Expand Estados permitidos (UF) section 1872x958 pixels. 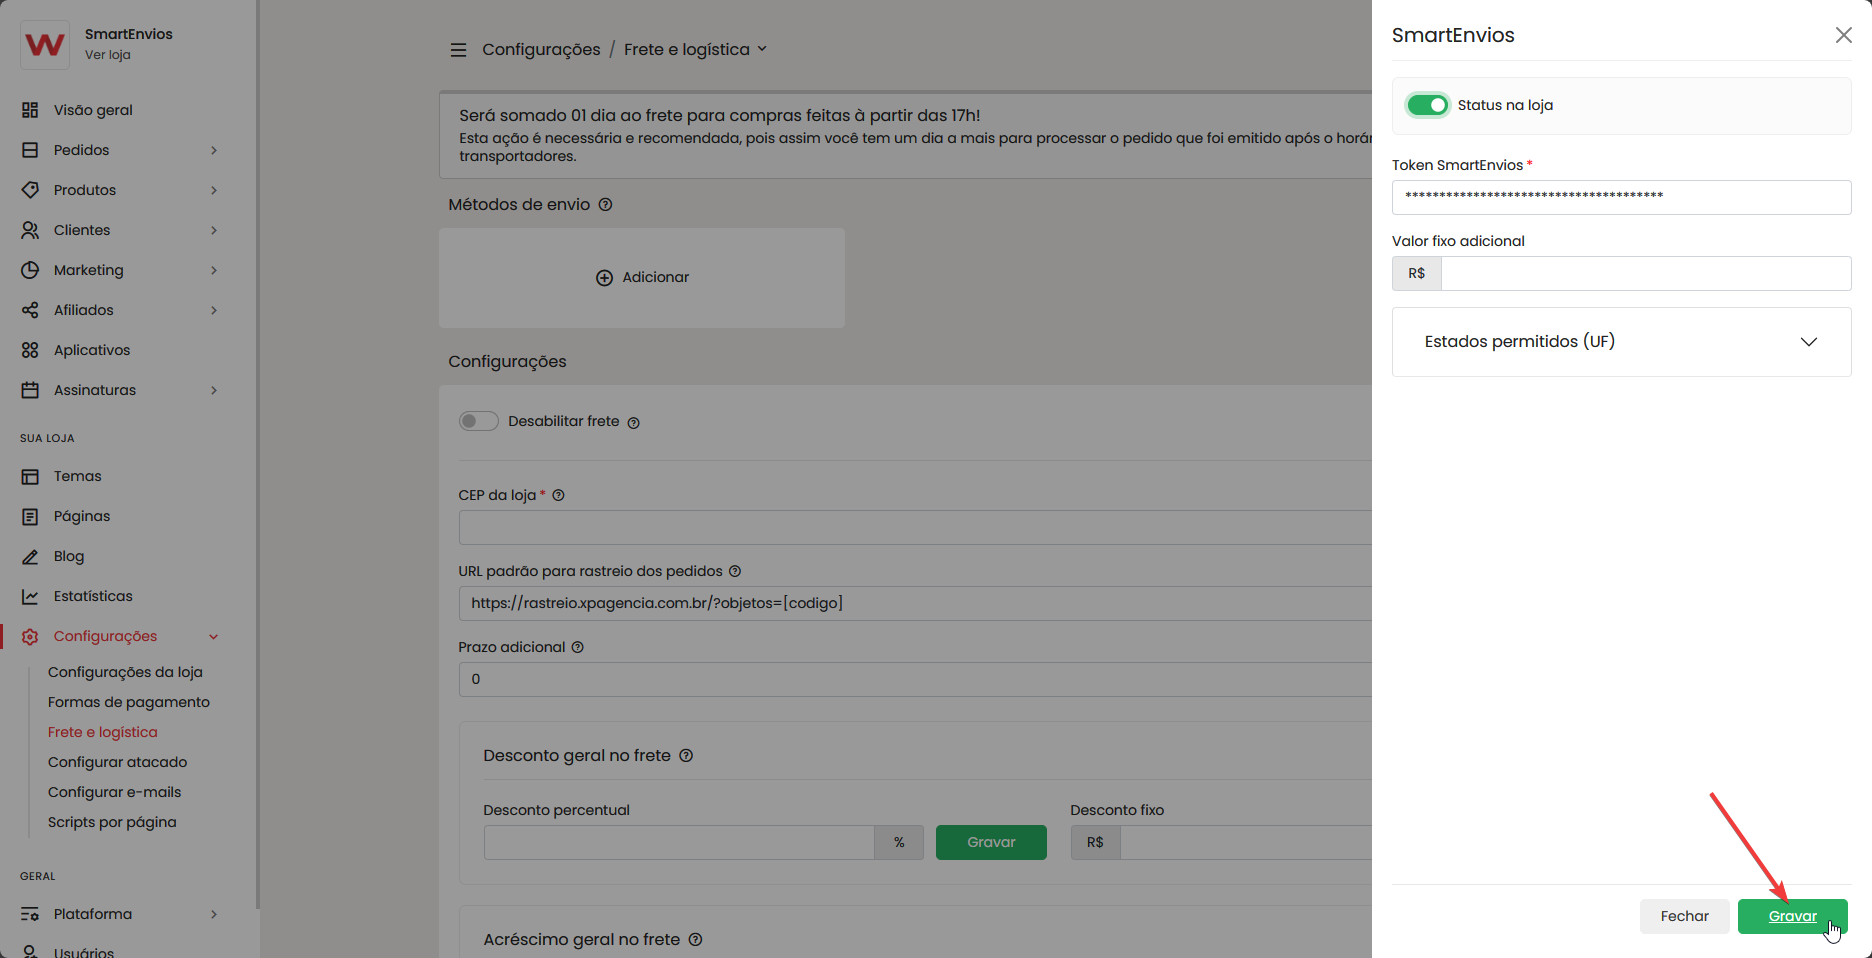[x=1621, y=342]
